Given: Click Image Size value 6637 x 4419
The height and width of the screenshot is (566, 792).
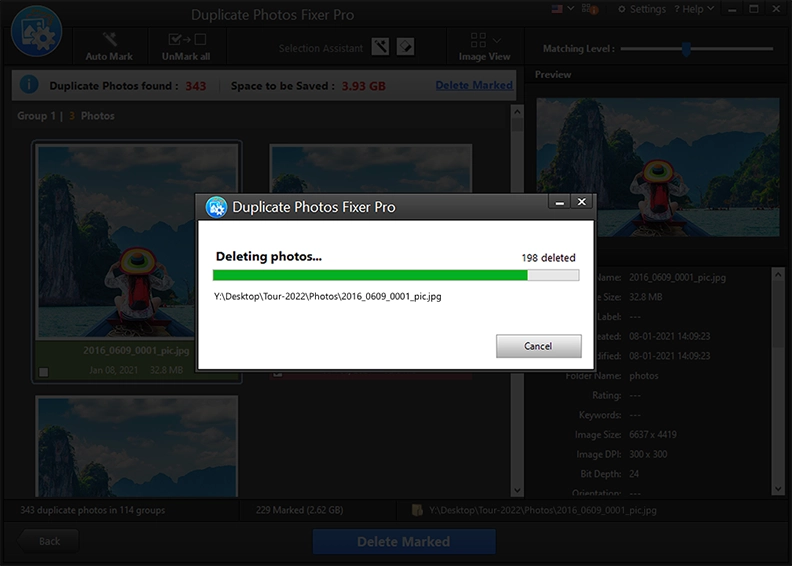Looking at the screenshot, I should tap(653, 435).
